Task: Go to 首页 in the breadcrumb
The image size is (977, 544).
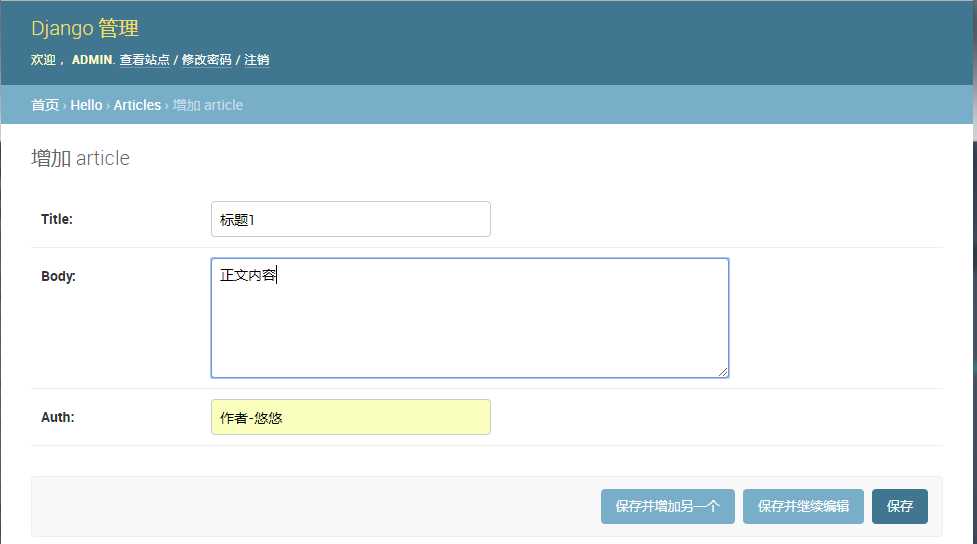Action: pos(45,105)
